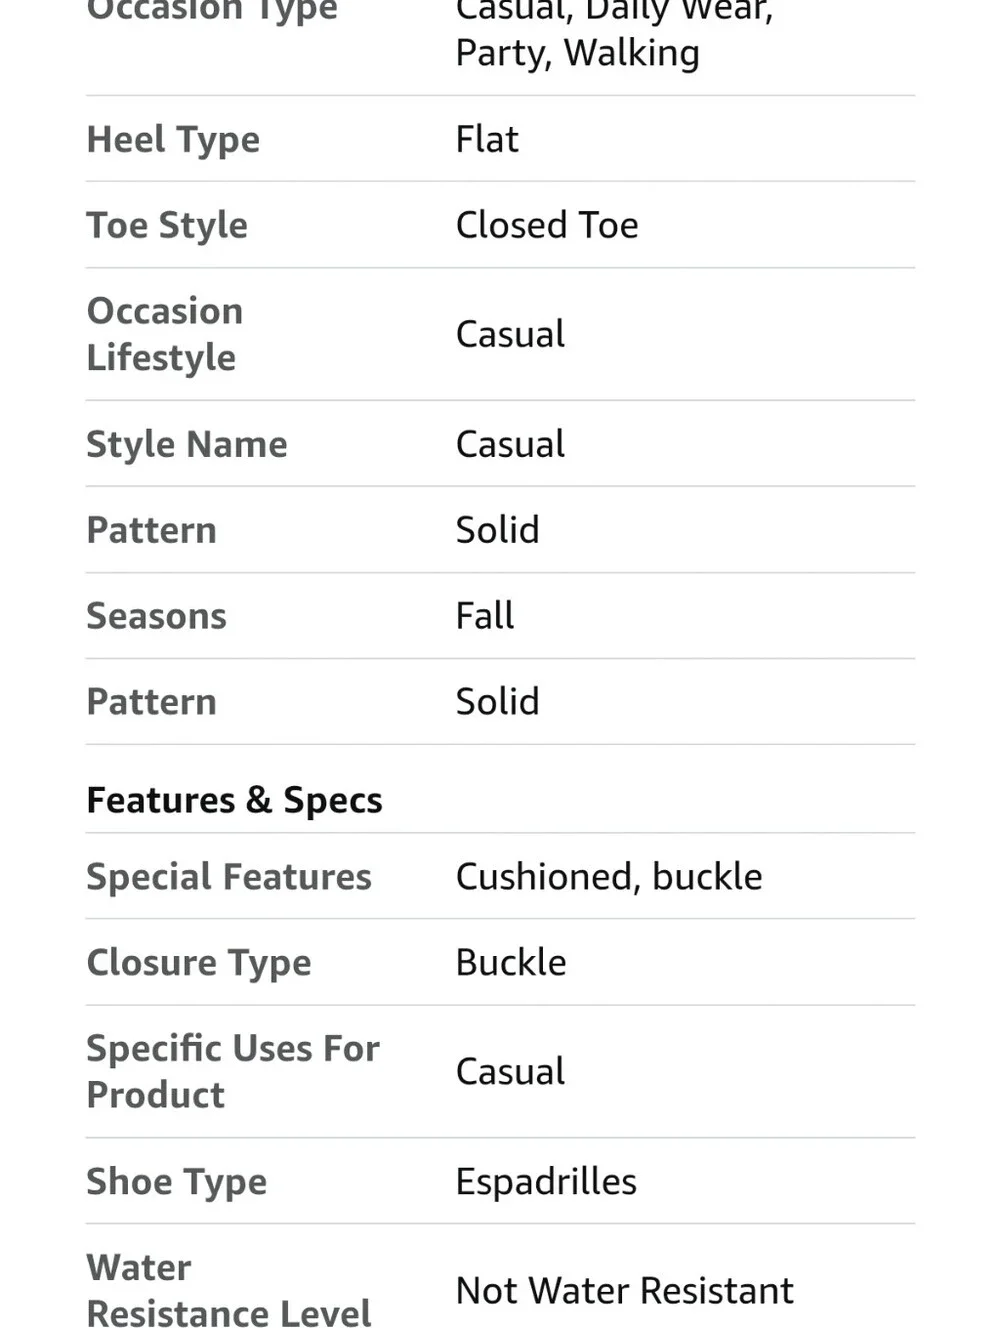1000x1328 pixels.
Task: Select the Fall seasons value
Action: (485, 615)
